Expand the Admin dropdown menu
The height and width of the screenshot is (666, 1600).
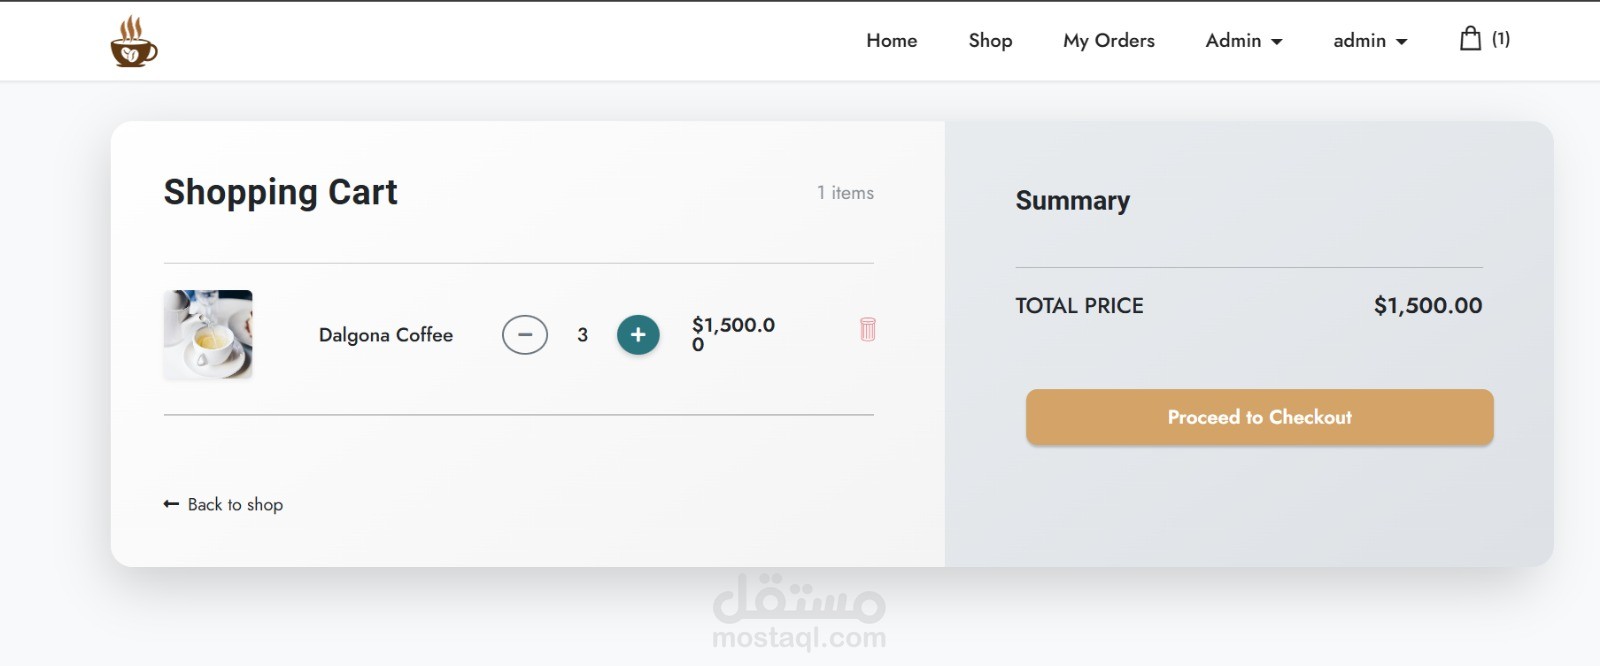(x=1243, y=41)
